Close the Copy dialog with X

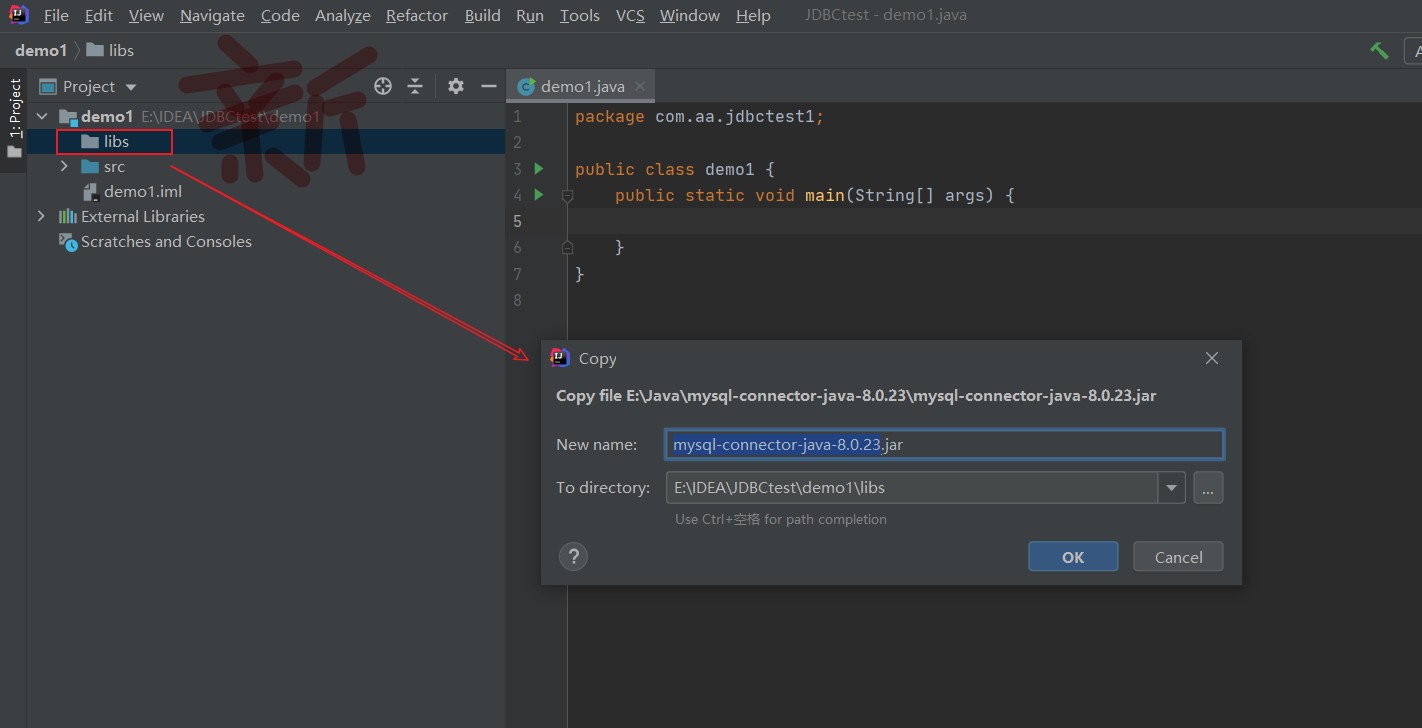(1212, 358)
